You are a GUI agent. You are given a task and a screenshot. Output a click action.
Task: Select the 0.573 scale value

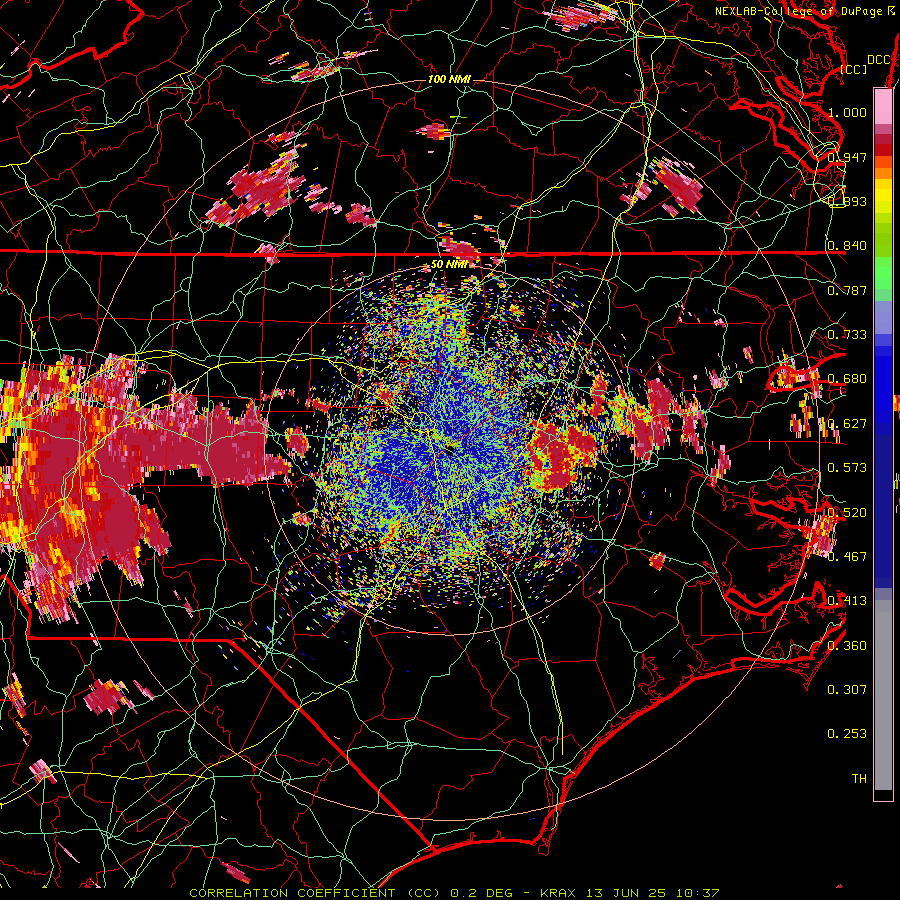(847, 468)
